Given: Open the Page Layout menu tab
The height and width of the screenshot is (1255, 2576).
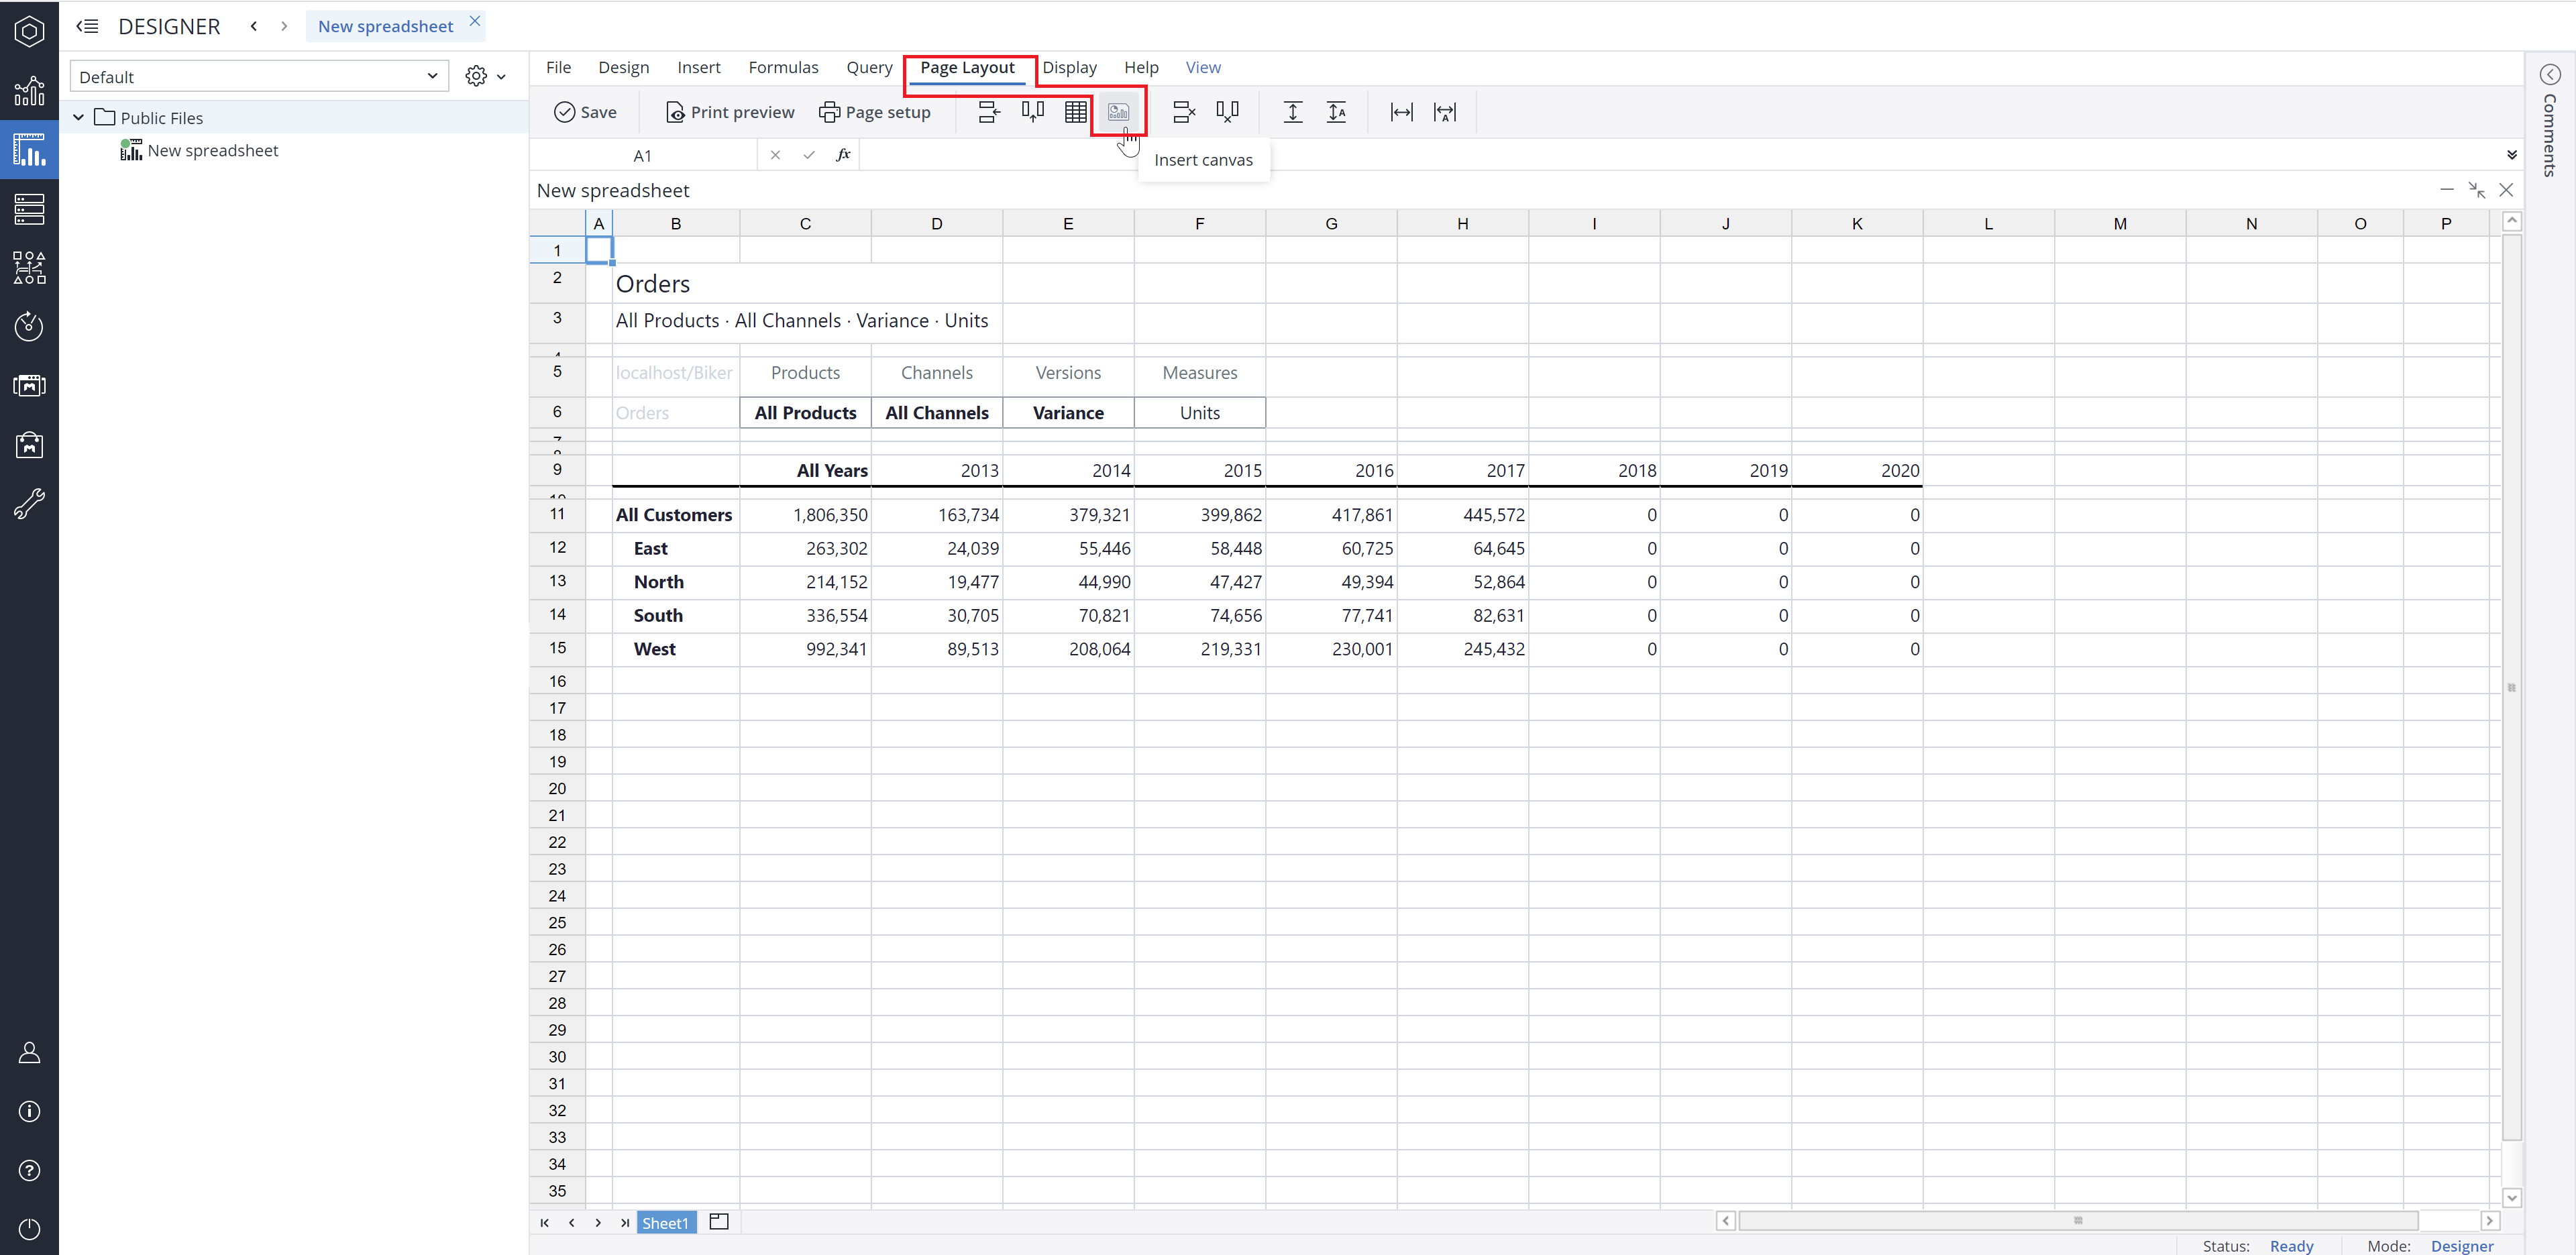Looking at the screenshot, I should pyautogui.click(x=967, y=67).
